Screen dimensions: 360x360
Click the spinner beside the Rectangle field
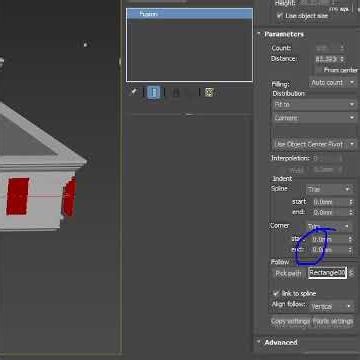click(x=351, y=273)
